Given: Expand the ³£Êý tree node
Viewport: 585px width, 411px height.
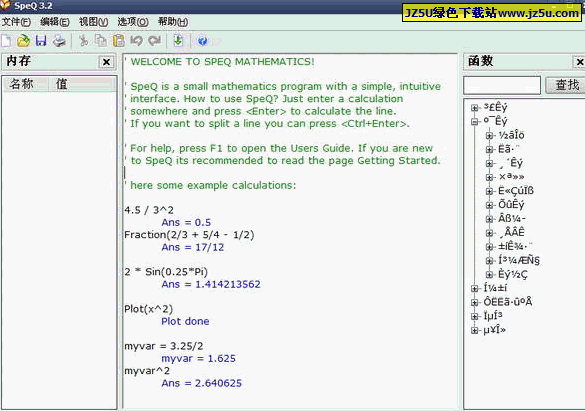Looking at the screenshot, I should [475, 108].
